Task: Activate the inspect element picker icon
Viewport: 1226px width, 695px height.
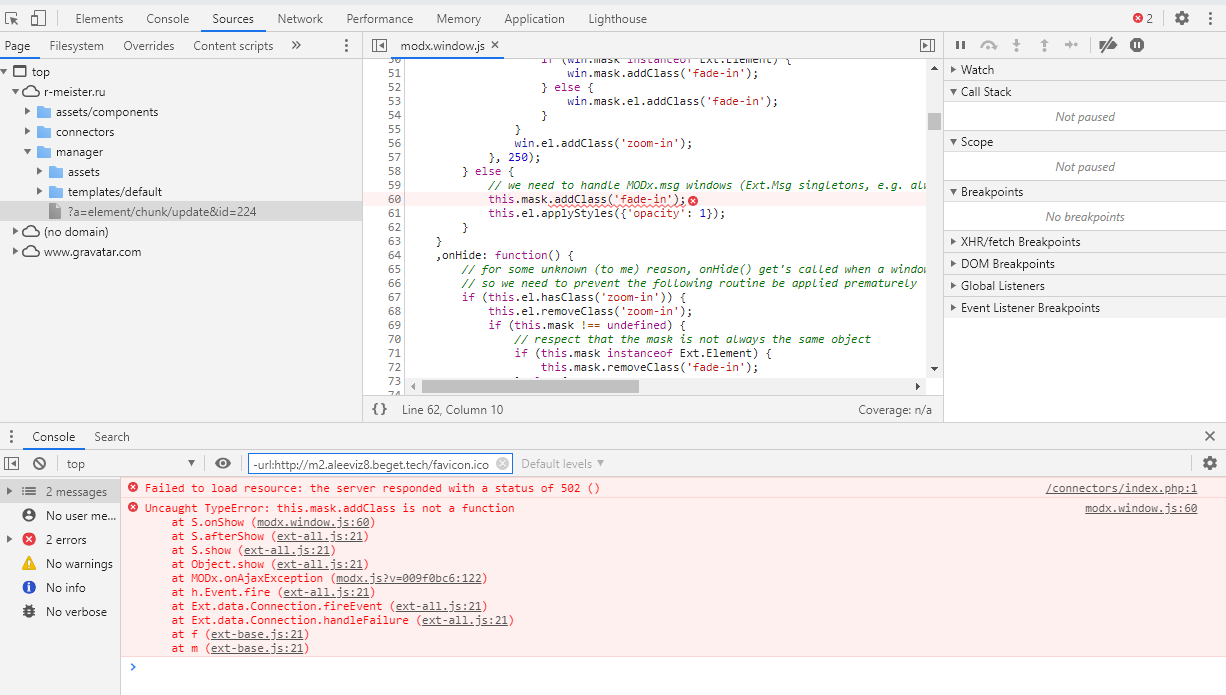Action: click(x=14, y=18)
